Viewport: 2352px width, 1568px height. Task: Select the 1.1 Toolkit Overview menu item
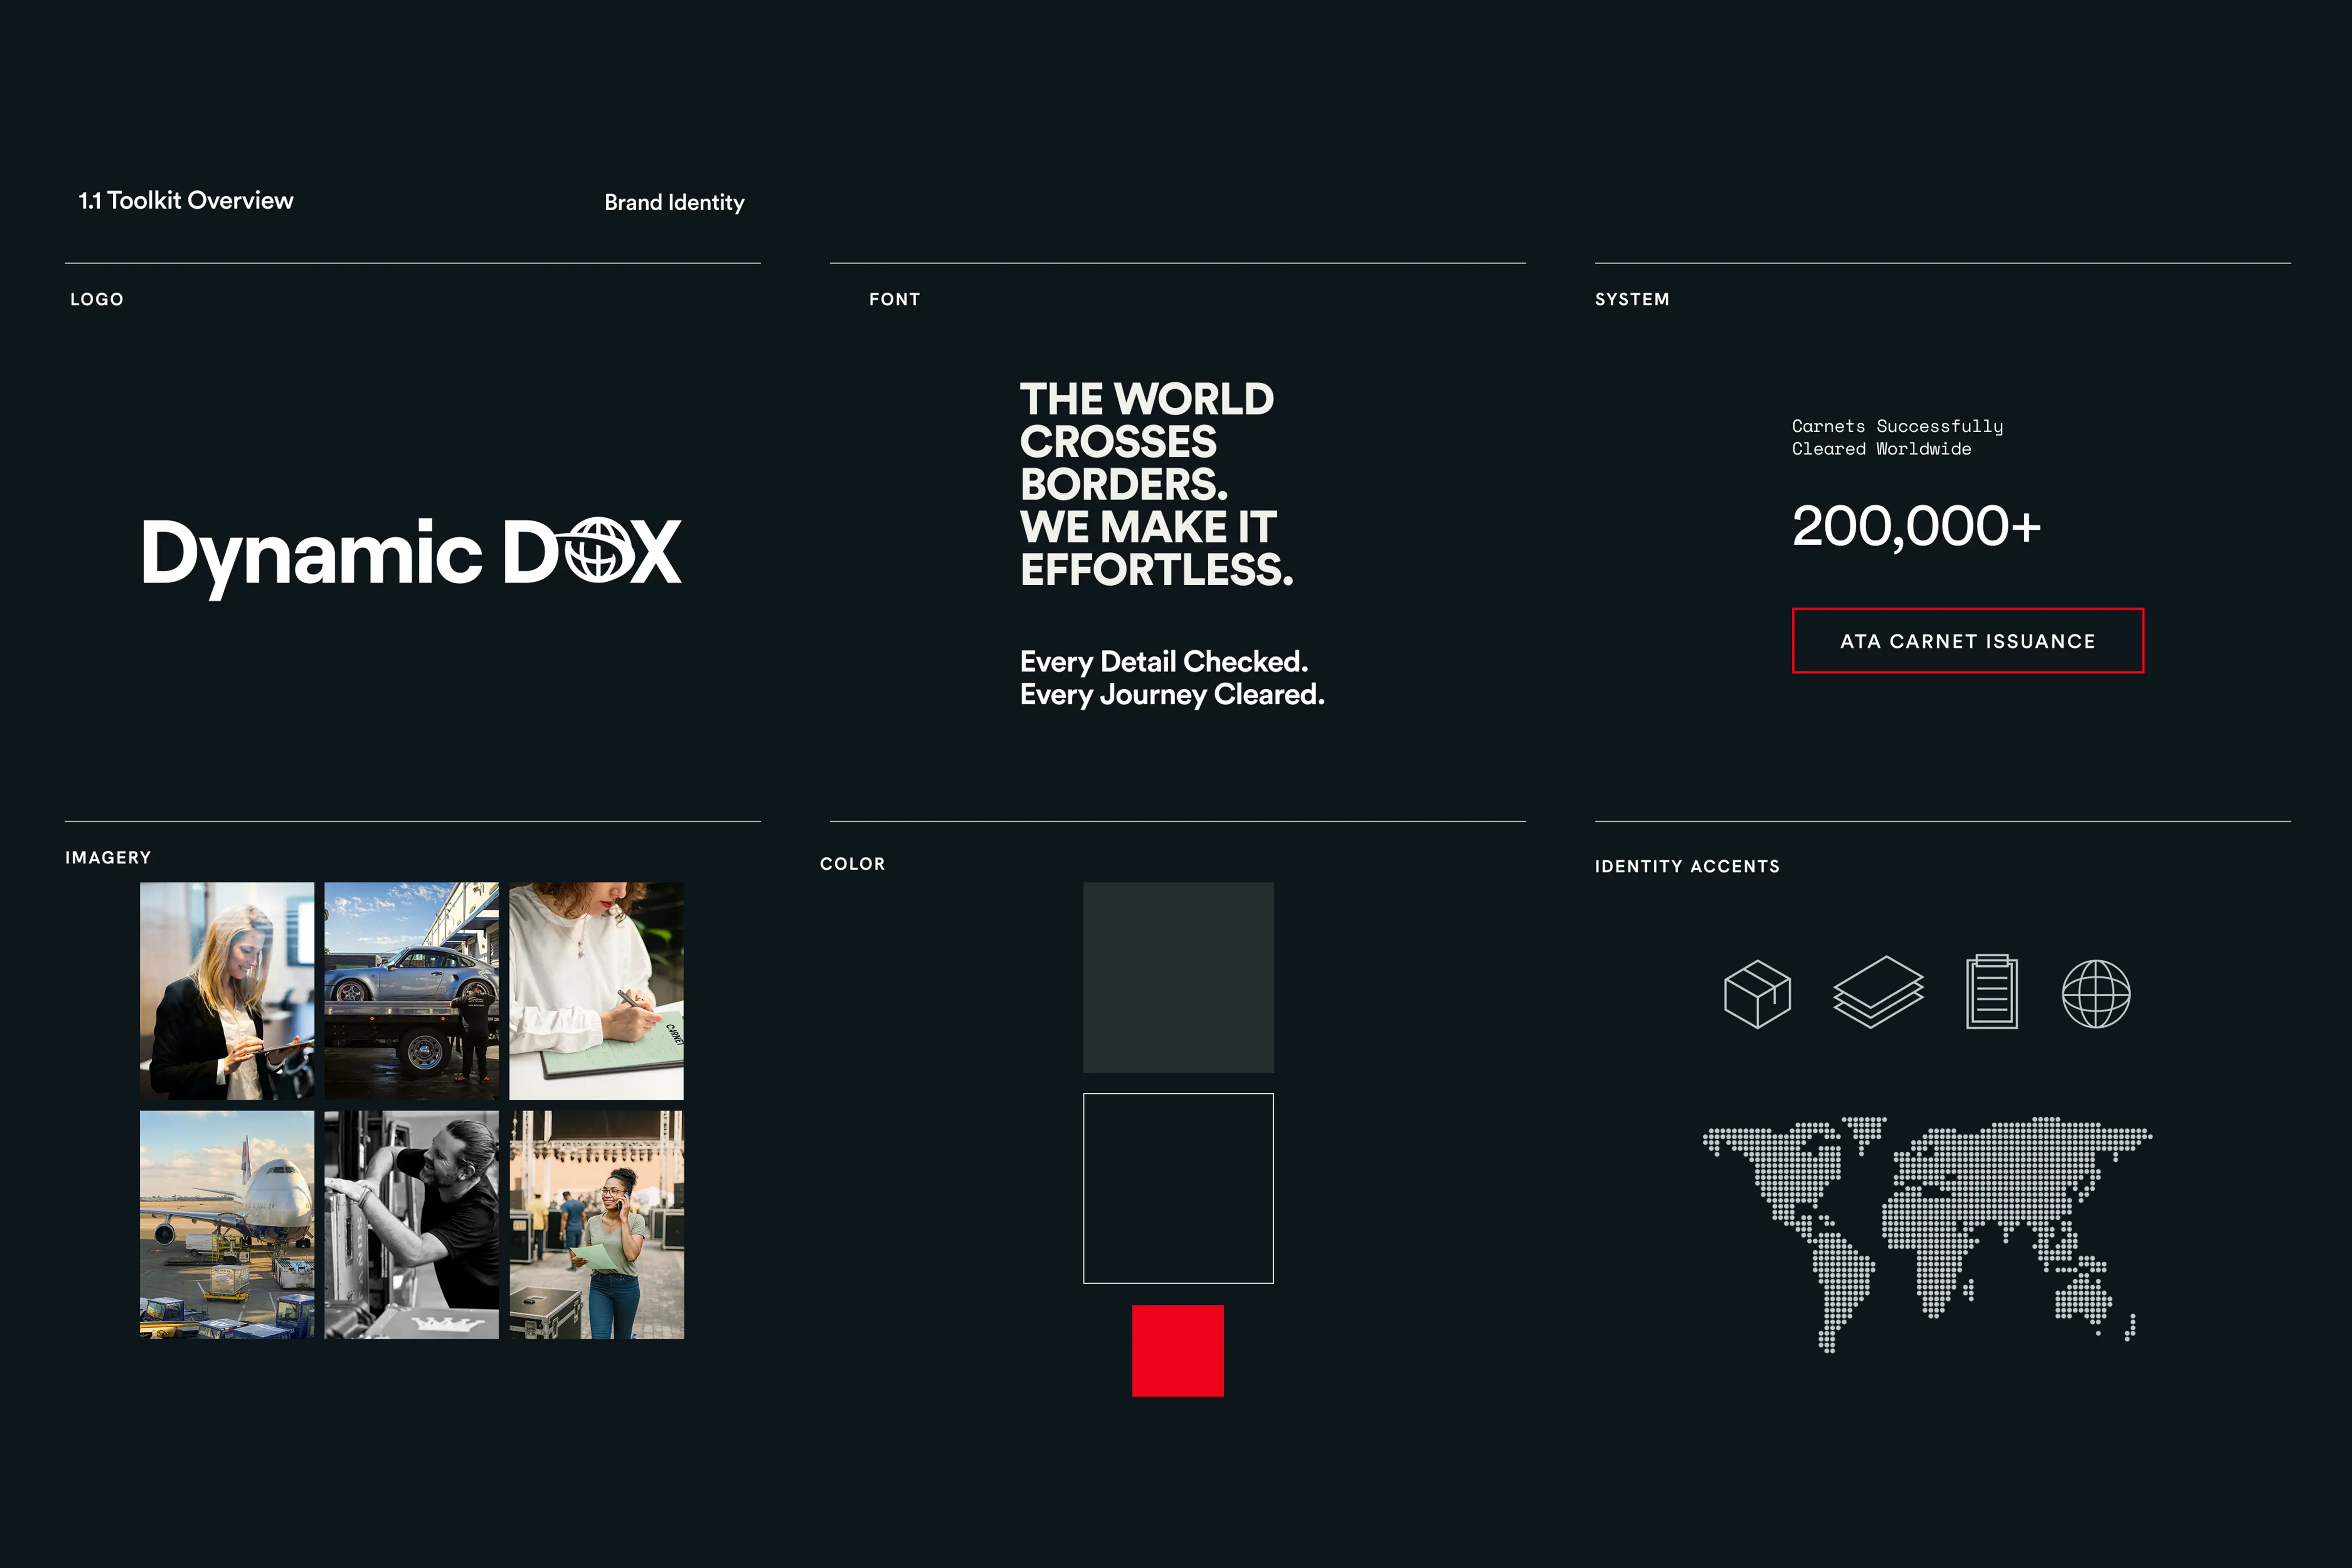pos(186,200)
